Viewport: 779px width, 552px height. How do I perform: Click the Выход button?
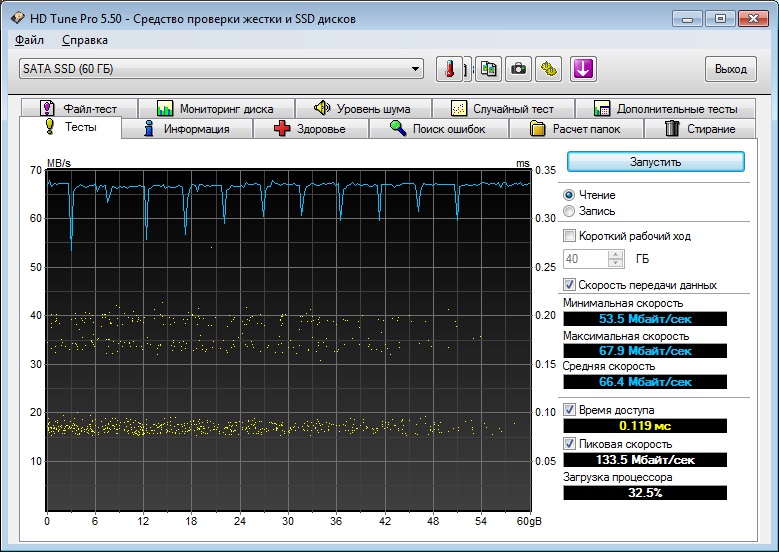[x=731, y=69]
